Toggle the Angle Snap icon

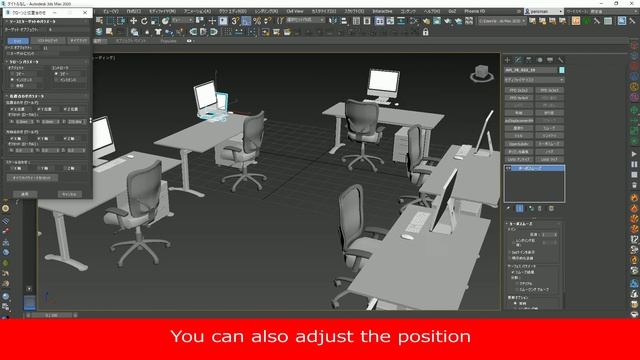(246, 21)
